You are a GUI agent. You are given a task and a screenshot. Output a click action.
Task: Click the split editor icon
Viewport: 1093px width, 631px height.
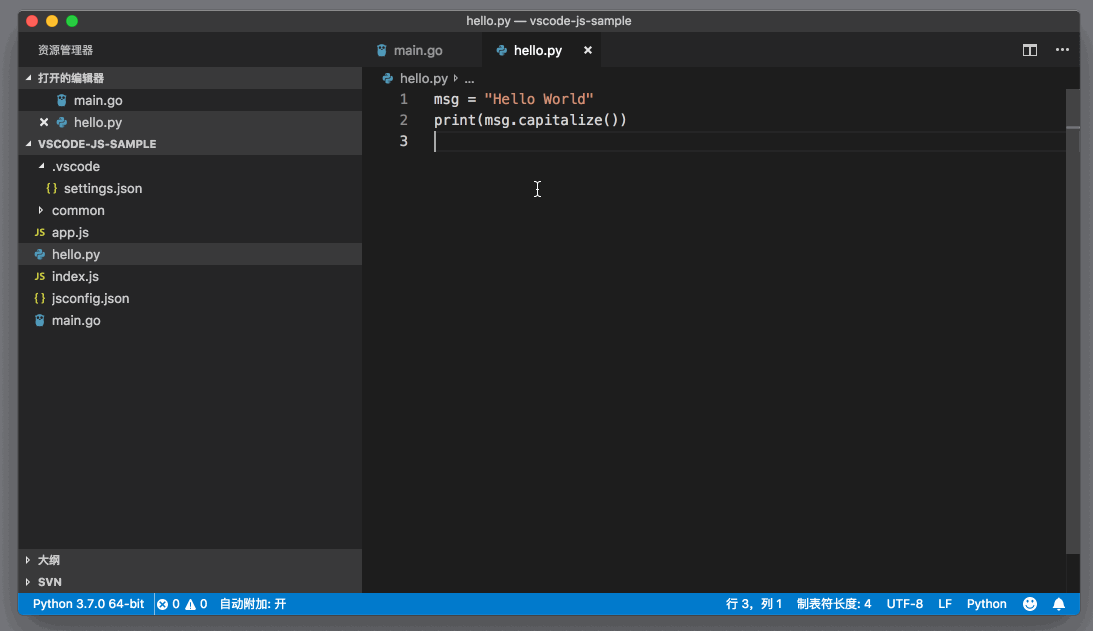click(1029, 50)
